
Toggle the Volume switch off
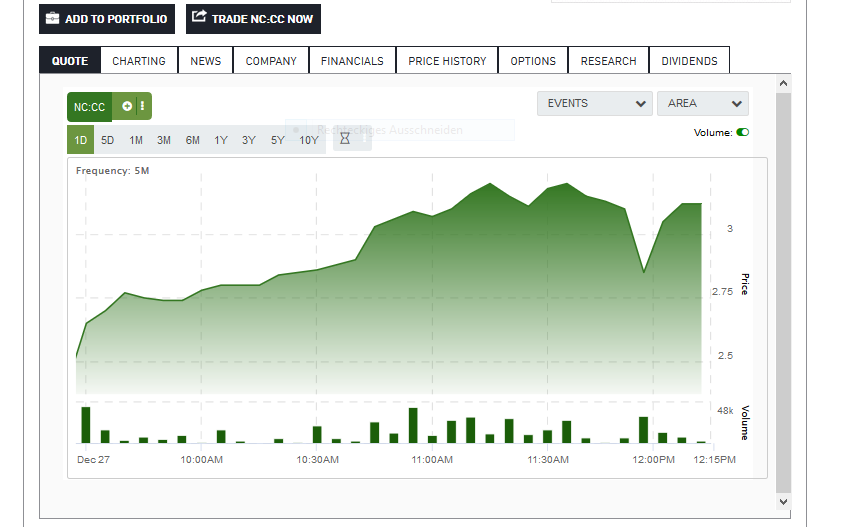(743, 132)
